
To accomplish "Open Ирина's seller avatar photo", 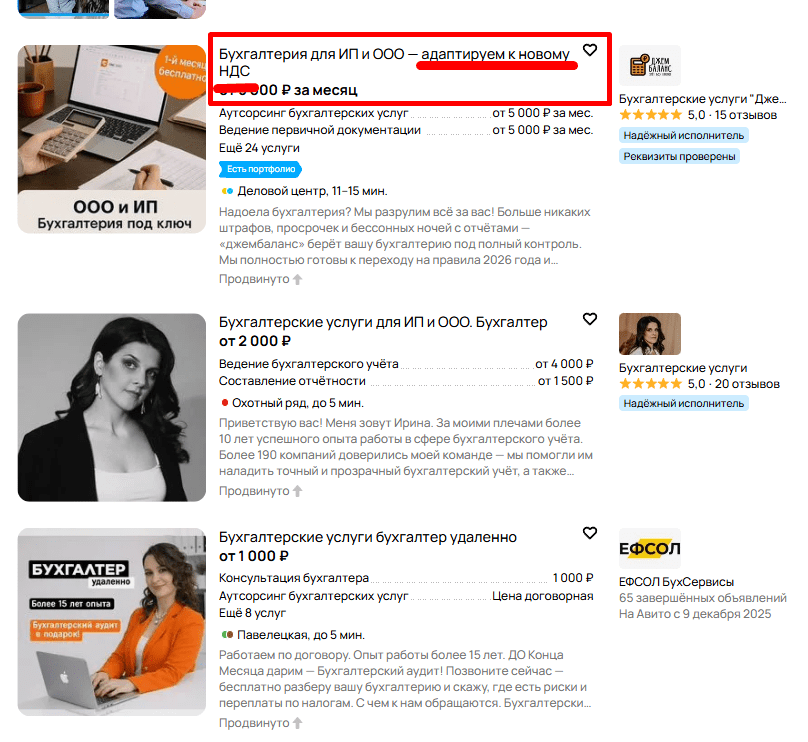I will pos(649,334).
